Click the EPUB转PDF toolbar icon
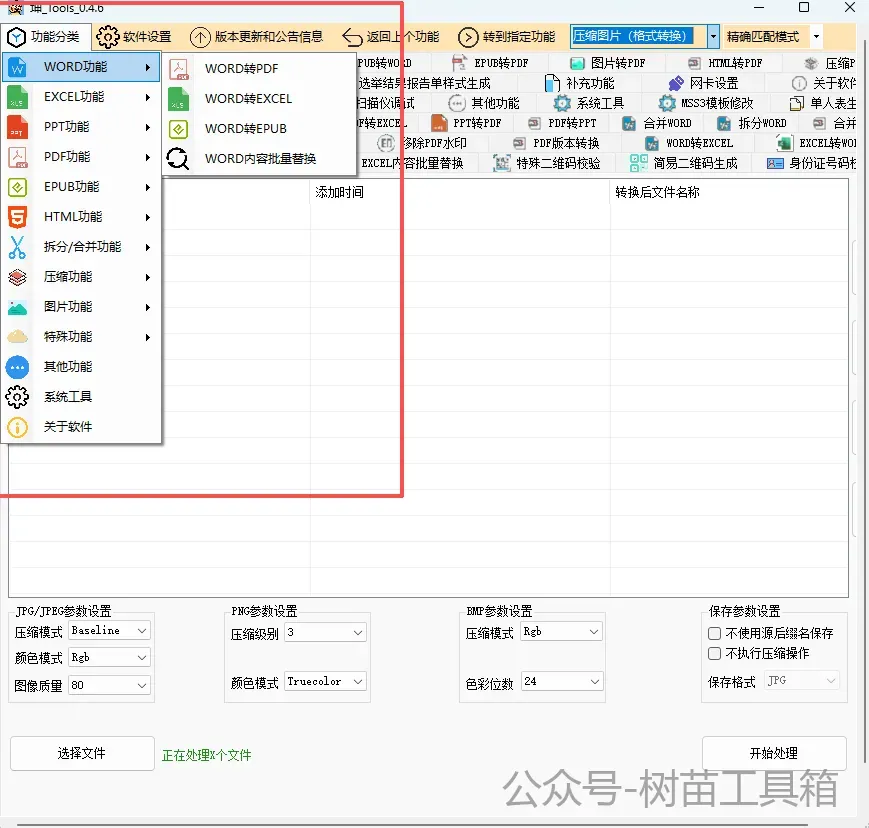This screenshot has height=828, width=869. [459, 63]
